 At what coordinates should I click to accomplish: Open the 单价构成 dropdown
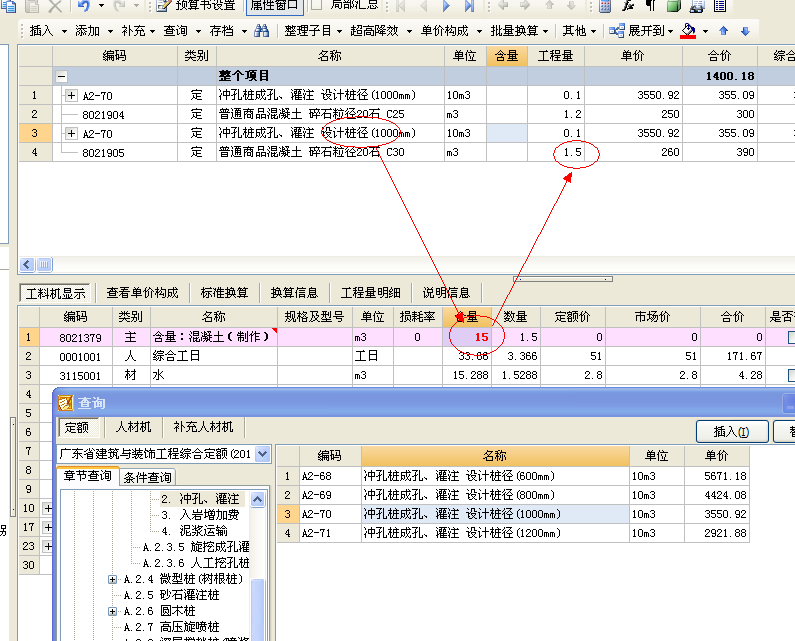(451, 31)
